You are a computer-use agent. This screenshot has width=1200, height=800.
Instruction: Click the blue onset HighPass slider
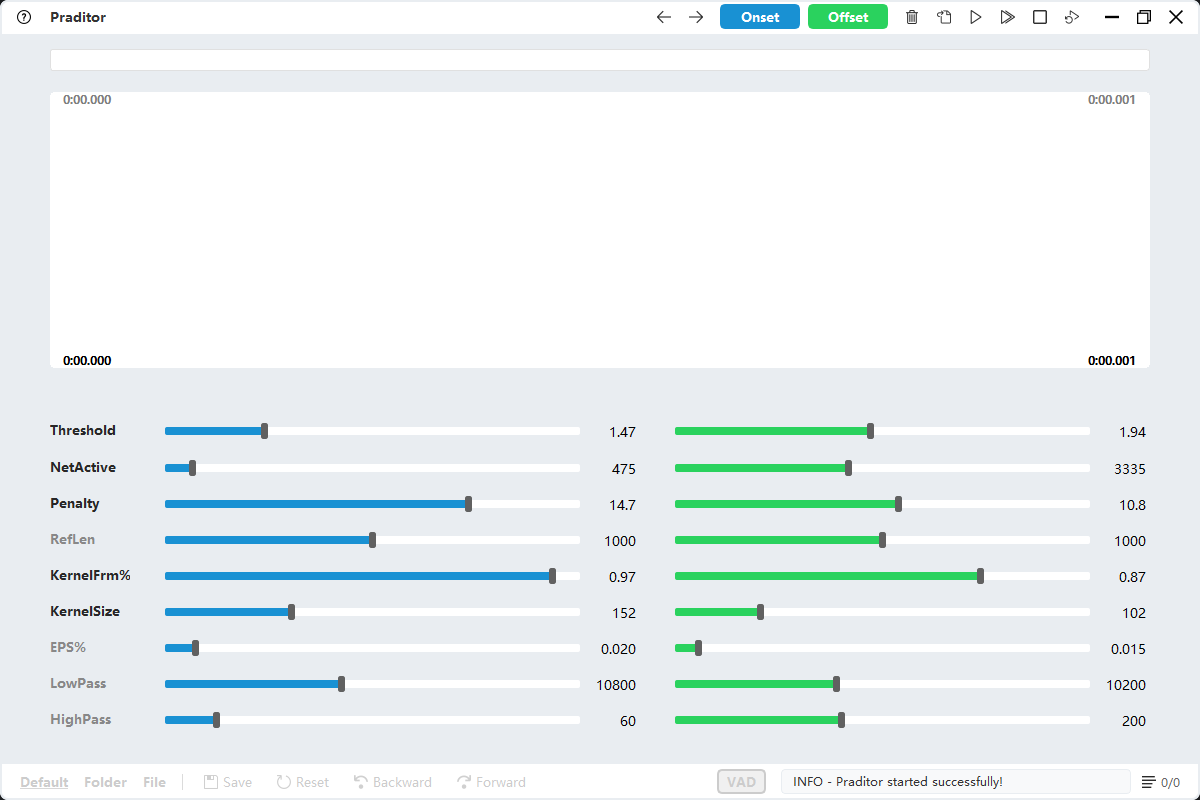(x=372, y=720)
